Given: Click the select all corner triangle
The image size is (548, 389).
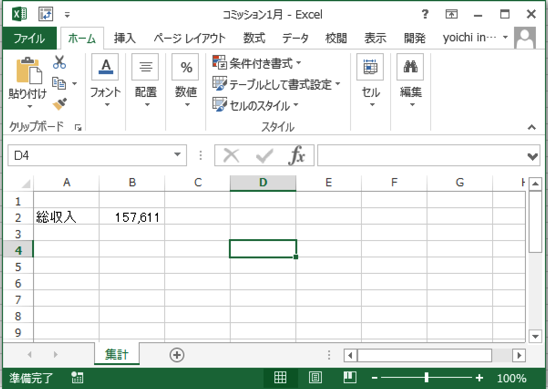Looking at the screenshot, I should coord(26,183).
